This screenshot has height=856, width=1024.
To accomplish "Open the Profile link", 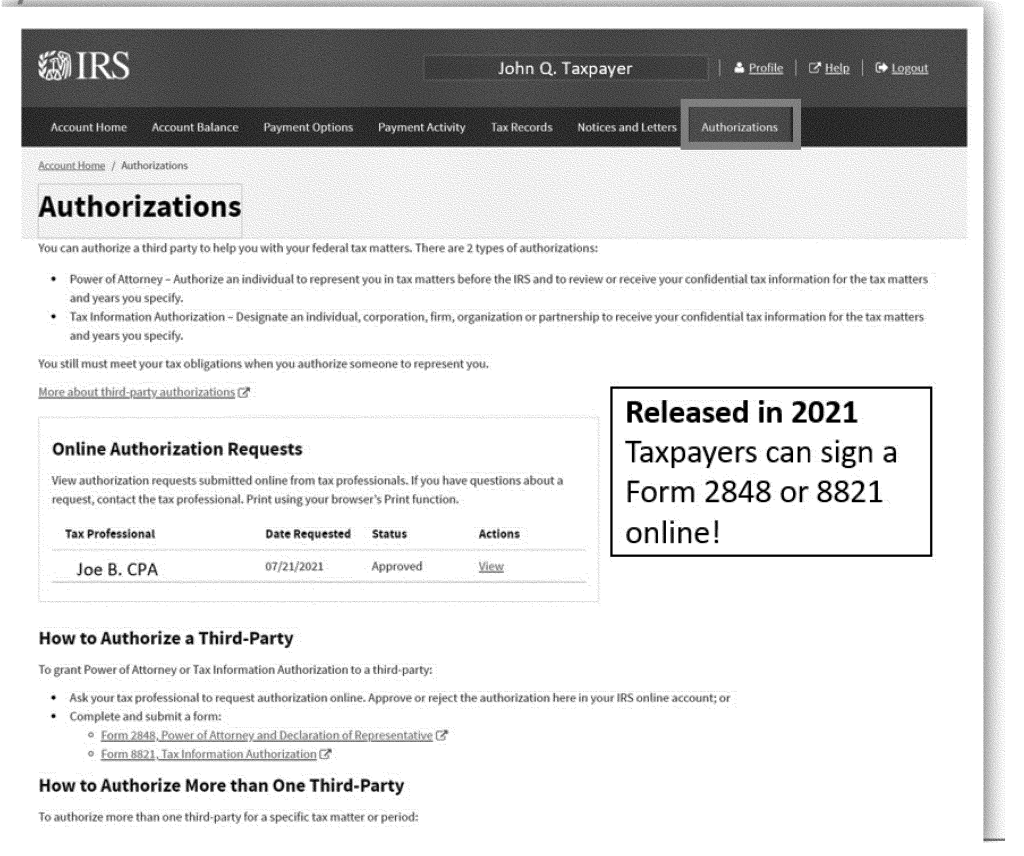I will tap(765, 68).
